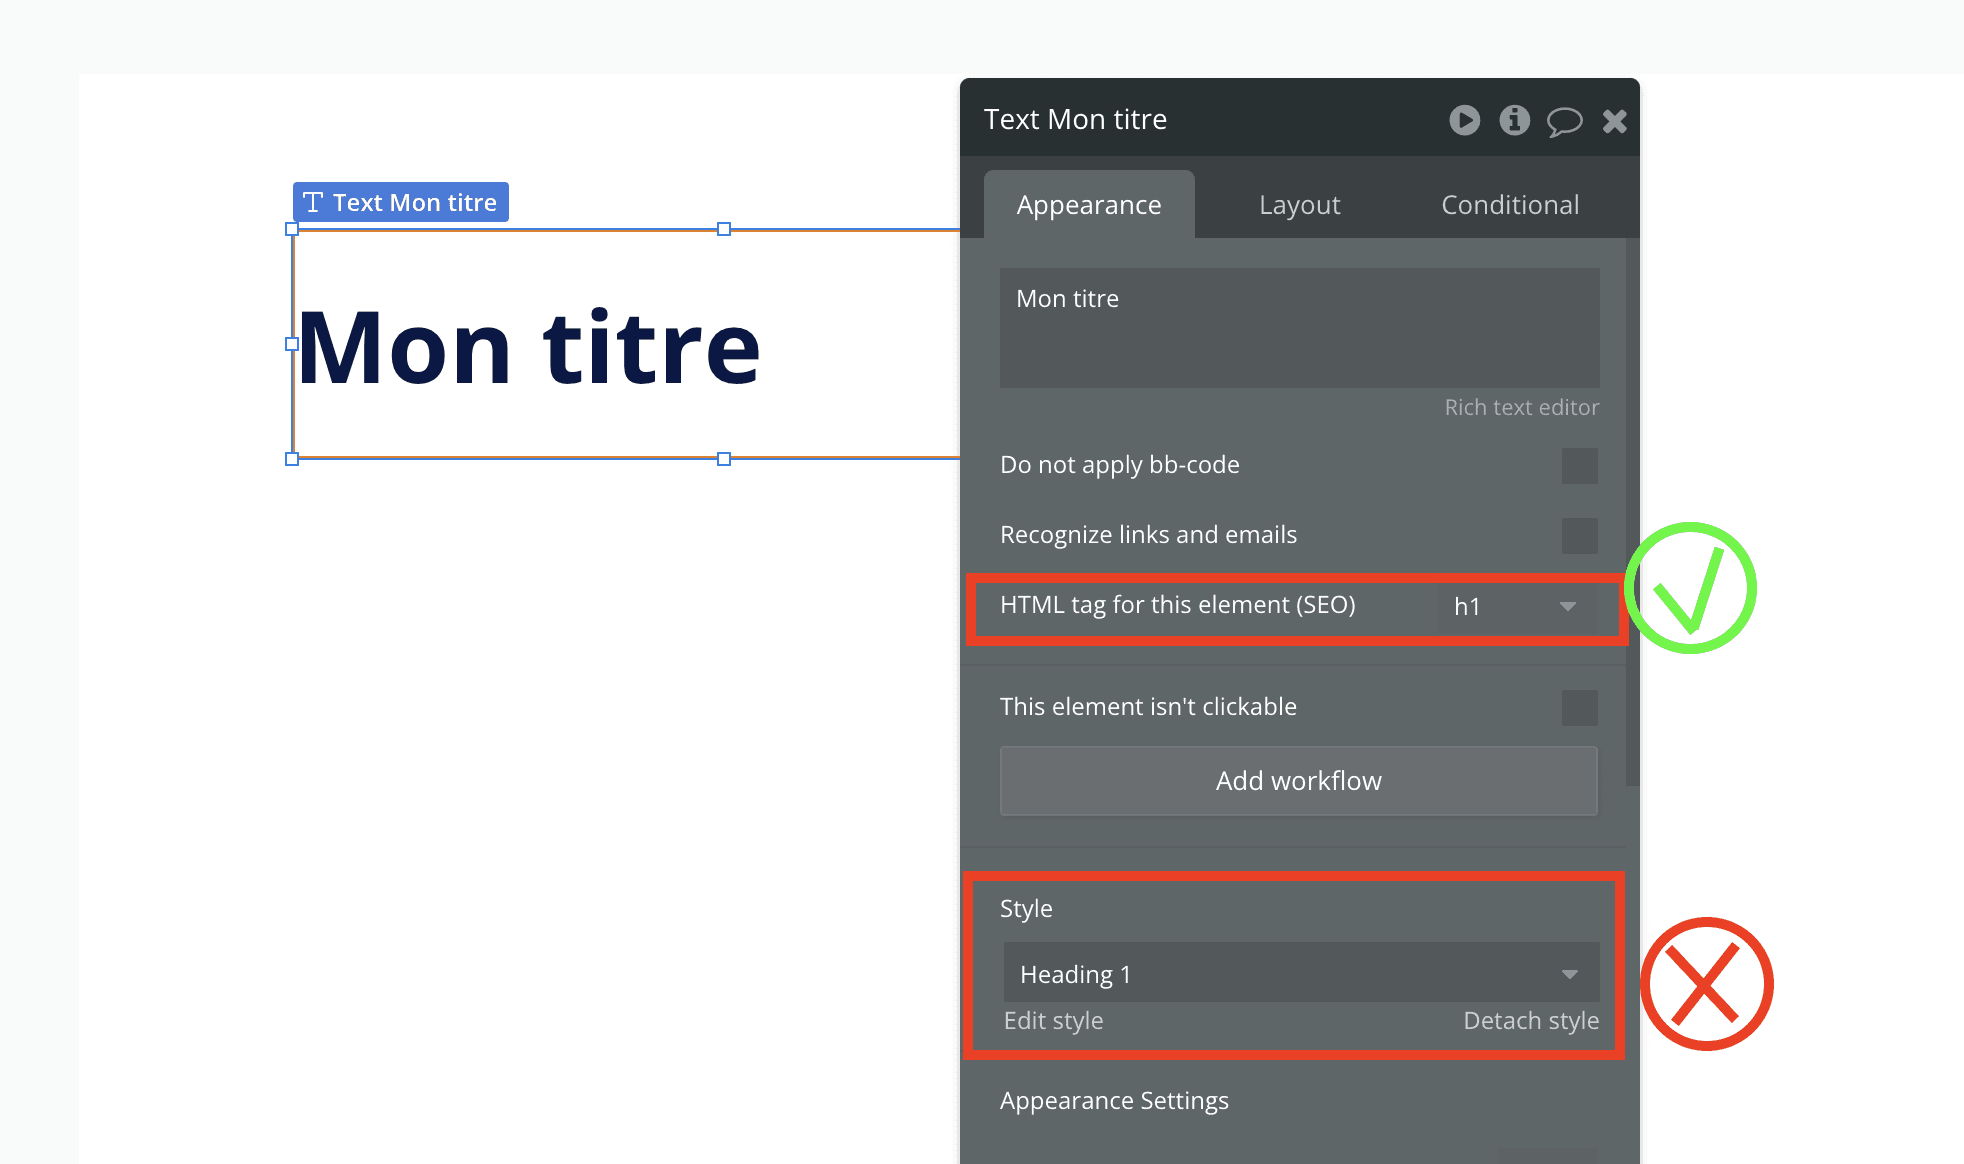Click the text element type icon labeled Text Mon titre
This screenshot has width=1964, height=1164.
pyautogui.click(x=313, y=201)
